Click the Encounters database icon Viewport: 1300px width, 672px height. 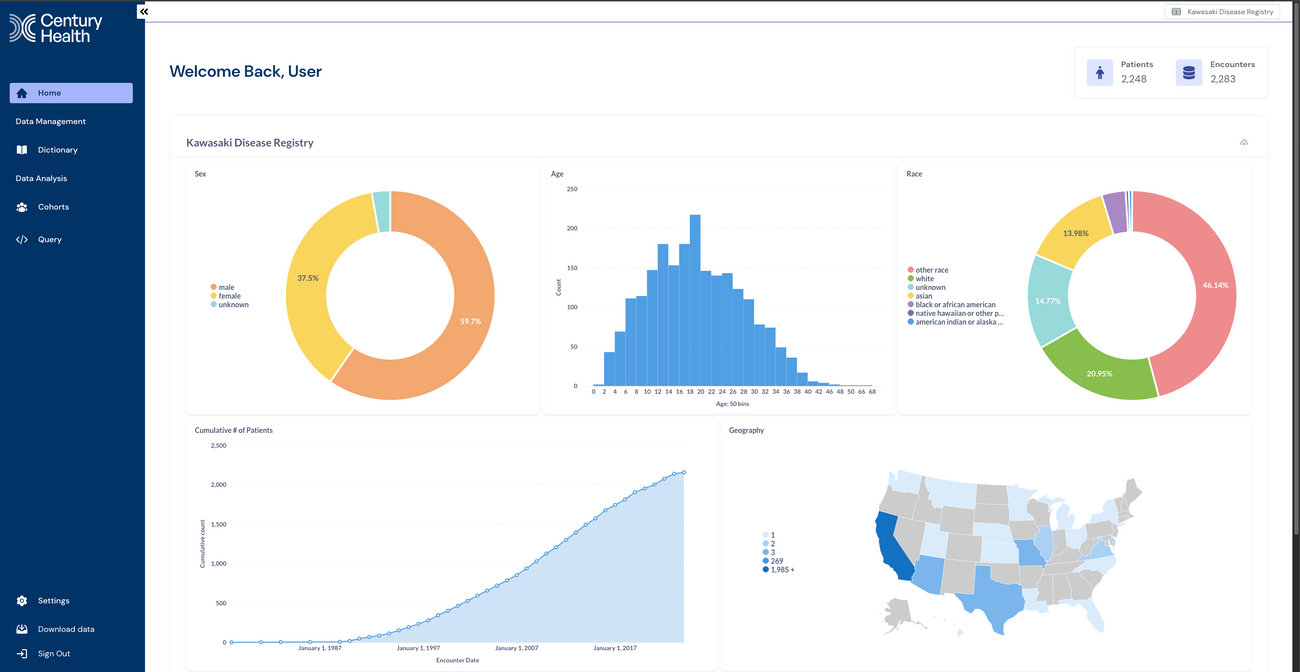pos(1189,72)
